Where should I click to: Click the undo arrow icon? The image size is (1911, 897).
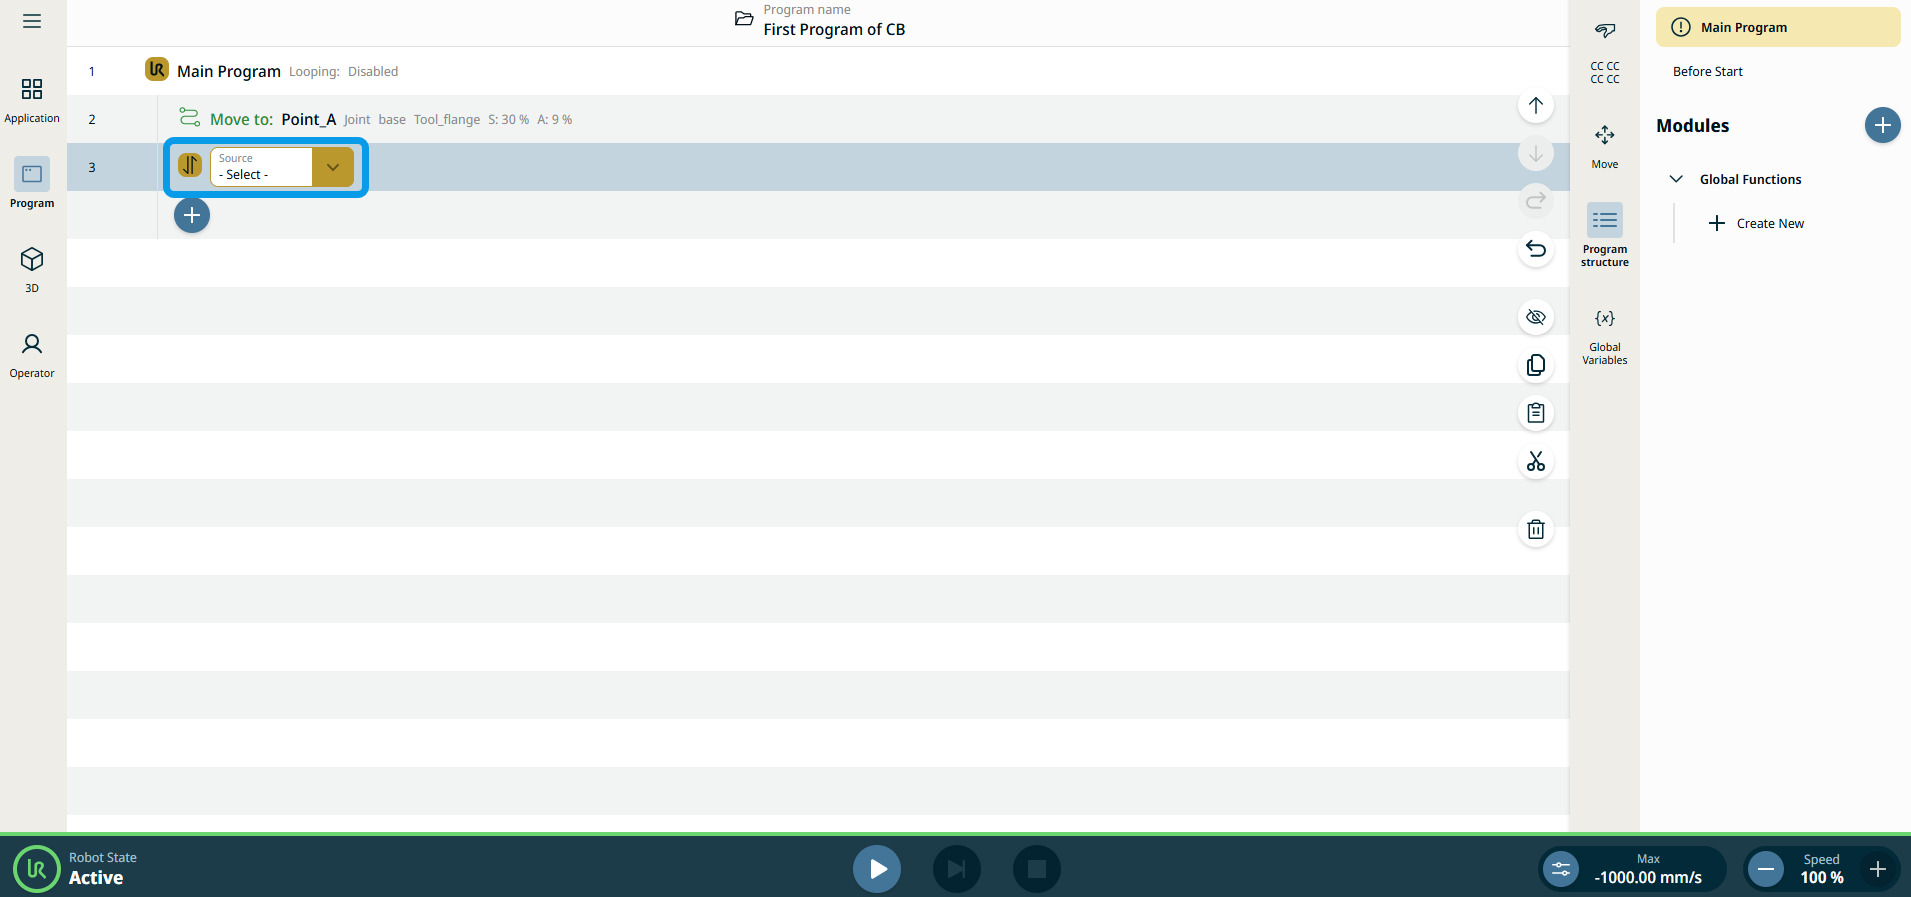[1535, 249]
